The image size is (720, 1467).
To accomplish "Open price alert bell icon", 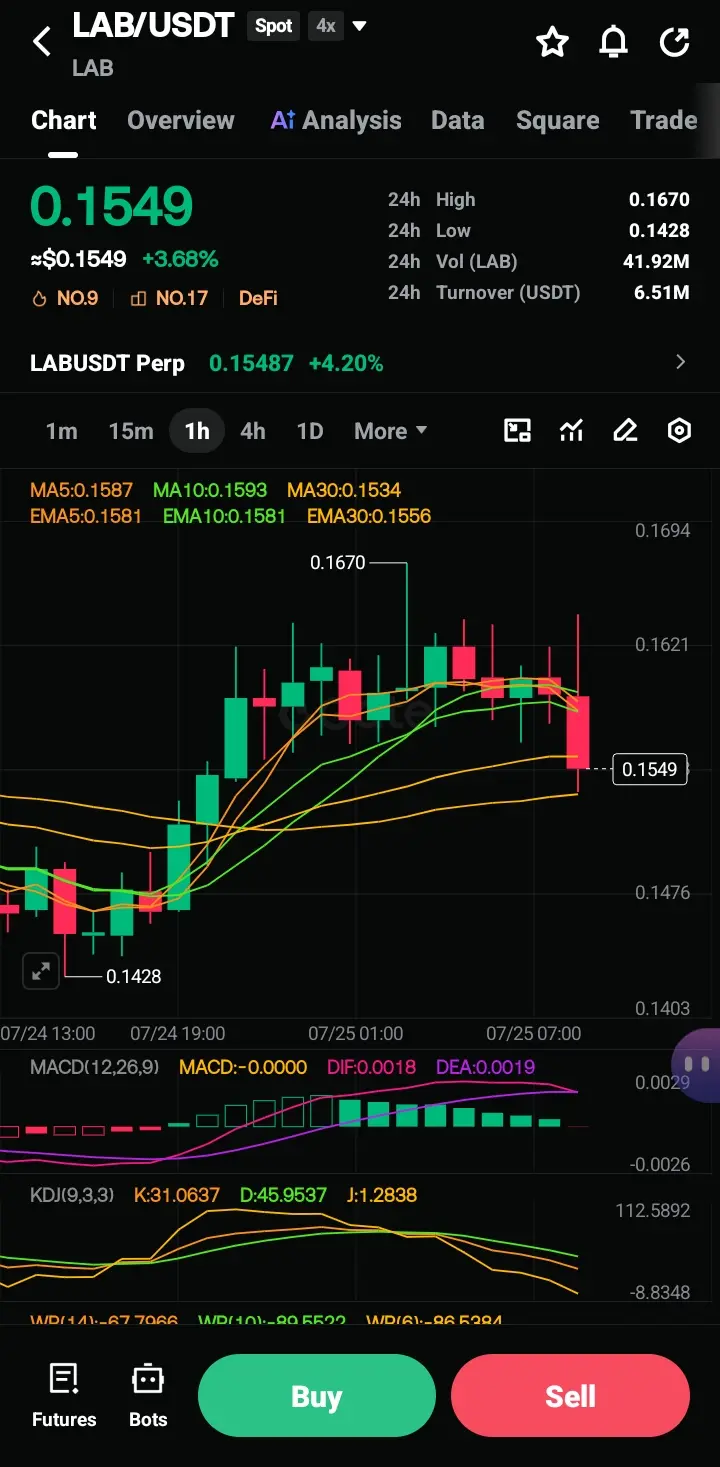I will [613, 42].
